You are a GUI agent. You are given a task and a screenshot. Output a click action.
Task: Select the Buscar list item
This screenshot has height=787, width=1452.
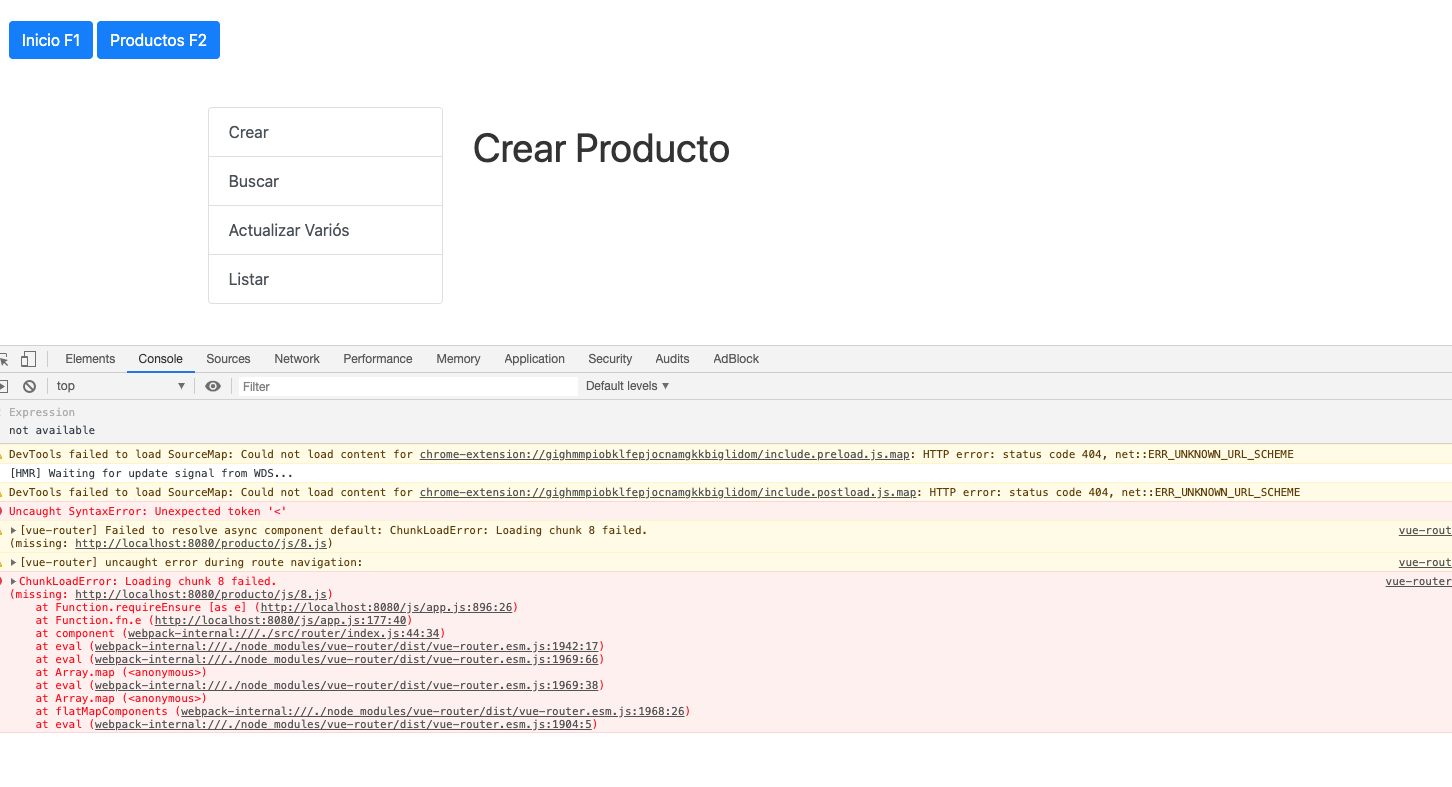pyautogui.click(x=325, y=181)
